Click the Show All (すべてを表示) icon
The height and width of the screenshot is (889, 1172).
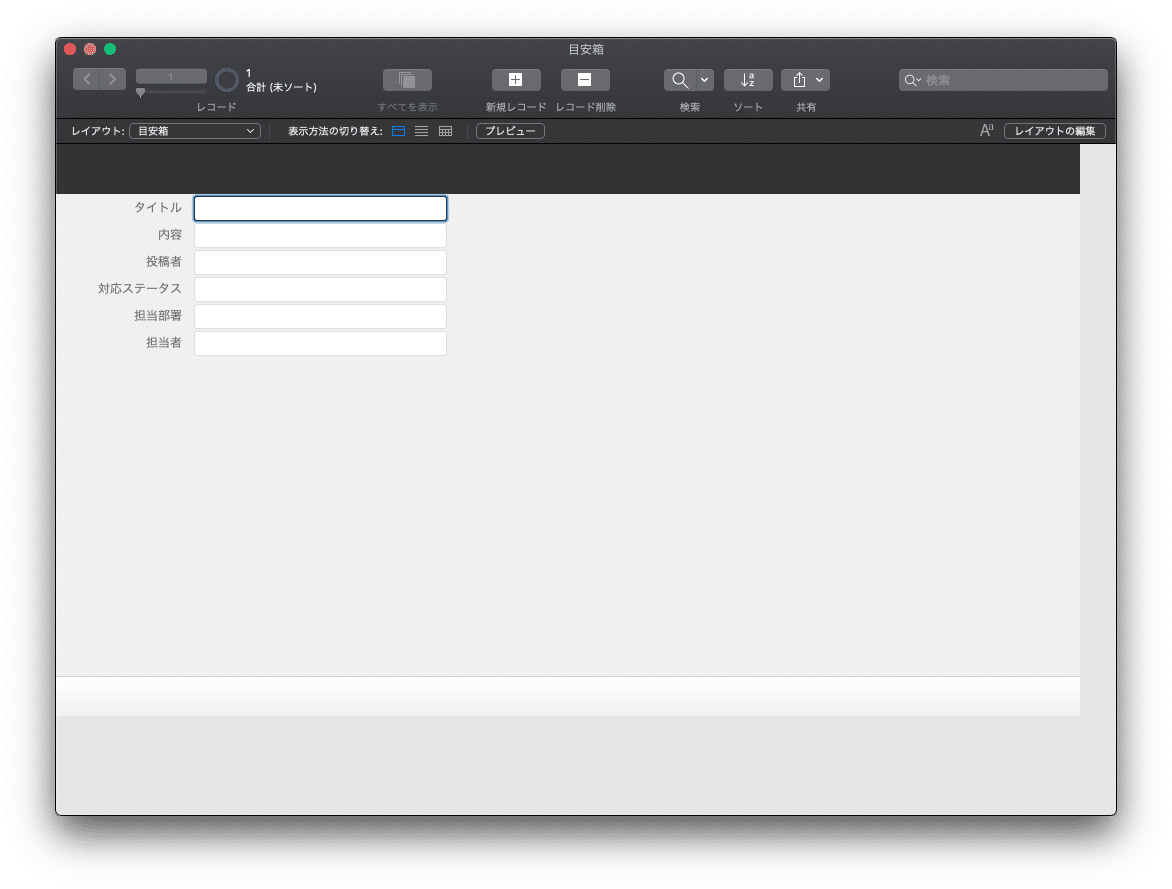pyautogui.click(x=407, y=80)
